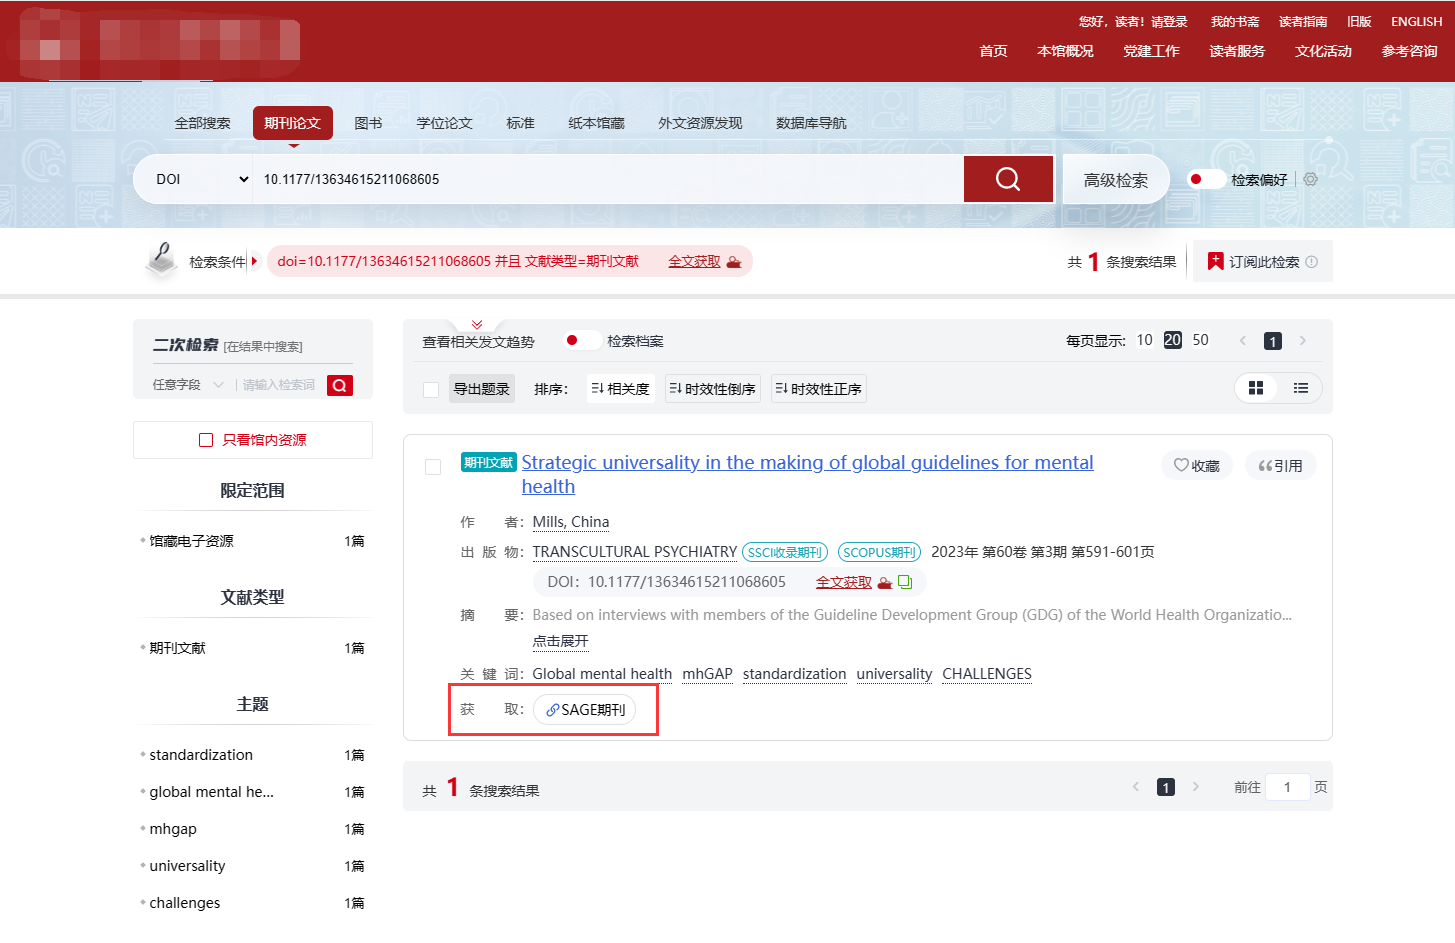
Task: Tick the checkbox beside the article result
Action: 433,467
